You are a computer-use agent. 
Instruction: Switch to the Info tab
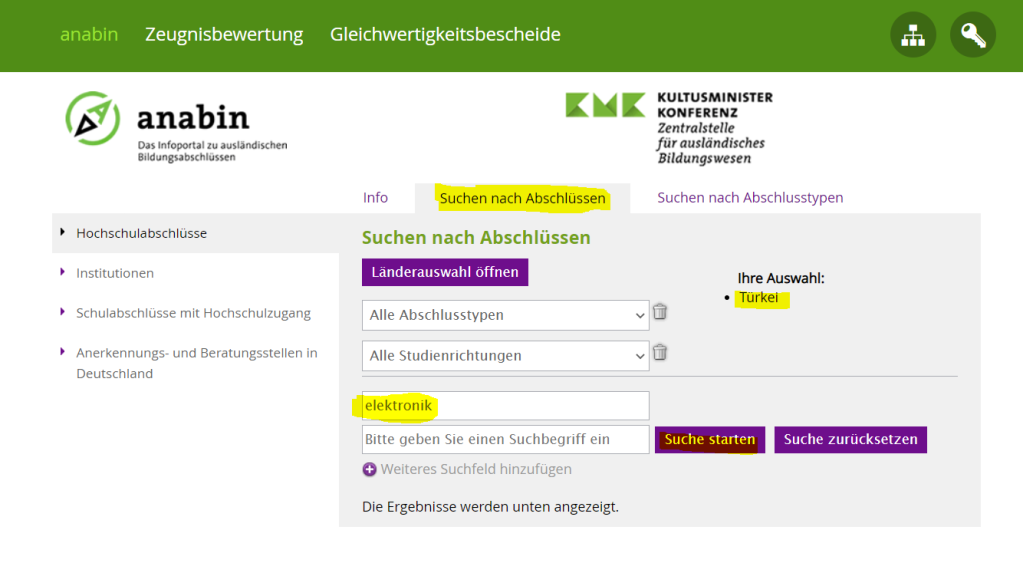(x=376, y=198)
